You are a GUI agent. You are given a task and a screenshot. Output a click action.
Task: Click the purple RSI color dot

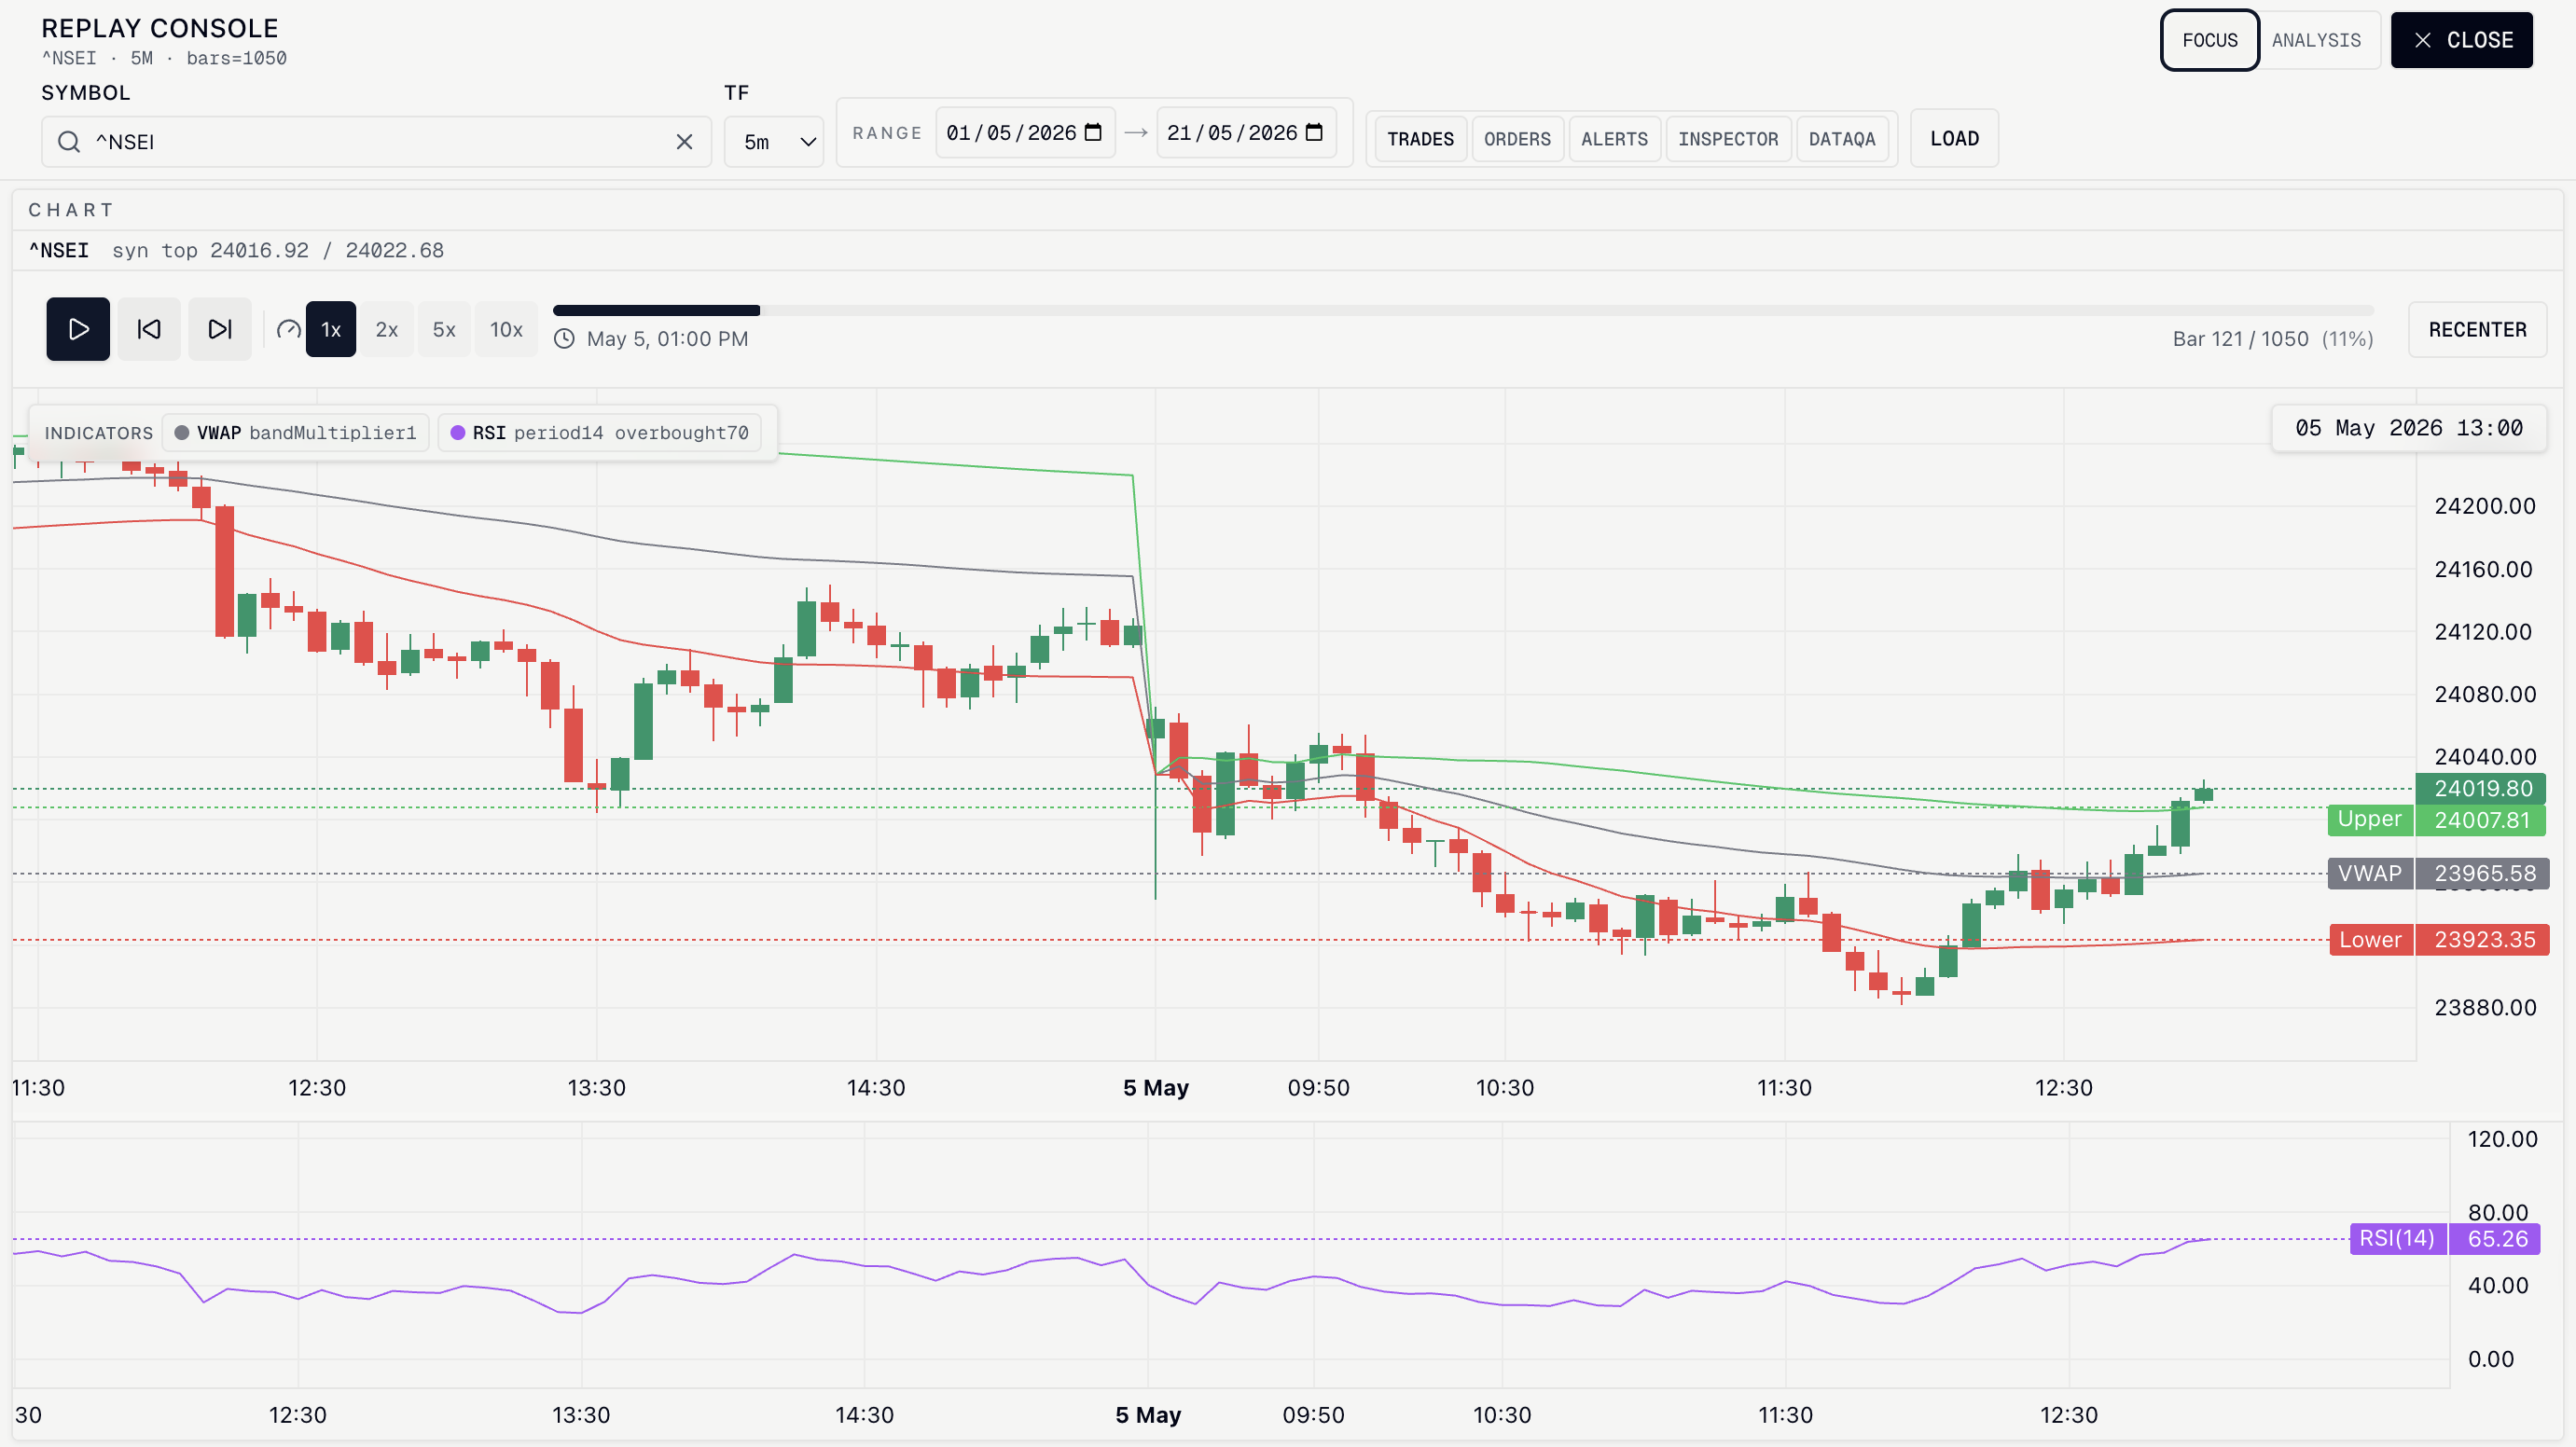tap(458, 433)
